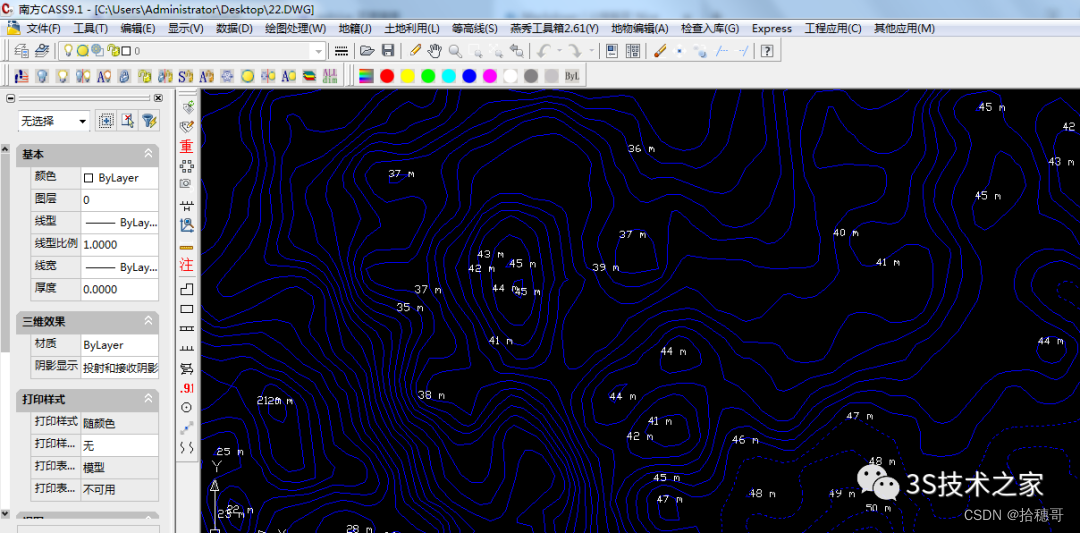Click the select objects cursor icon
1080x533 pixels.
127,121
